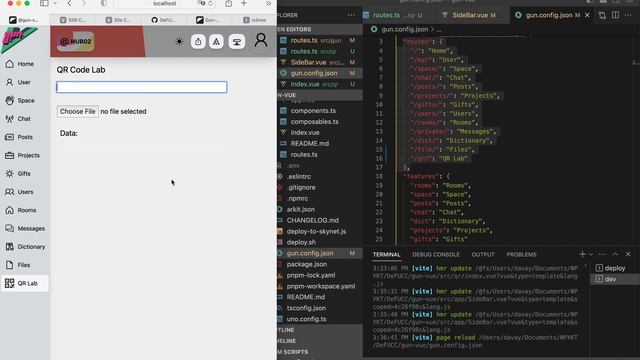
Task: Switch to the SSR Safari tab
Action: pyautogui.click(x=73, y=20)
